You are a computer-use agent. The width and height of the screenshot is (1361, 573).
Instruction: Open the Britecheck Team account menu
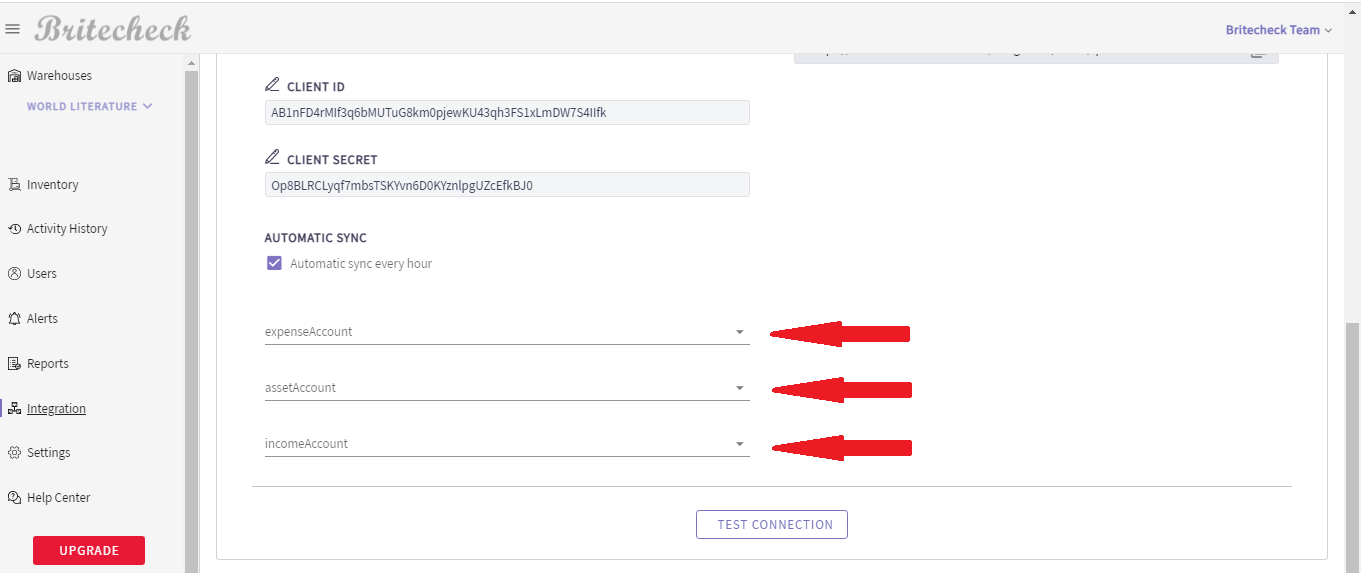[1278, 30]
